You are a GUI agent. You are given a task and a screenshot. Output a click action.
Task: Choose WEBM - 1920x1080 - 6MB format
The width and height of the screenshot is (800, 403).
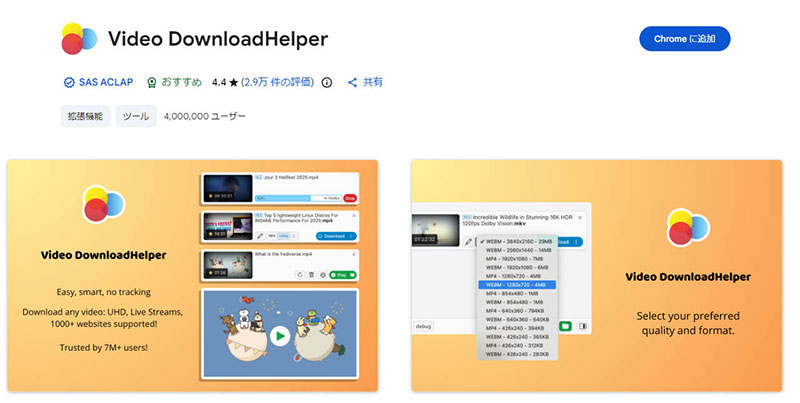[517, 267]
